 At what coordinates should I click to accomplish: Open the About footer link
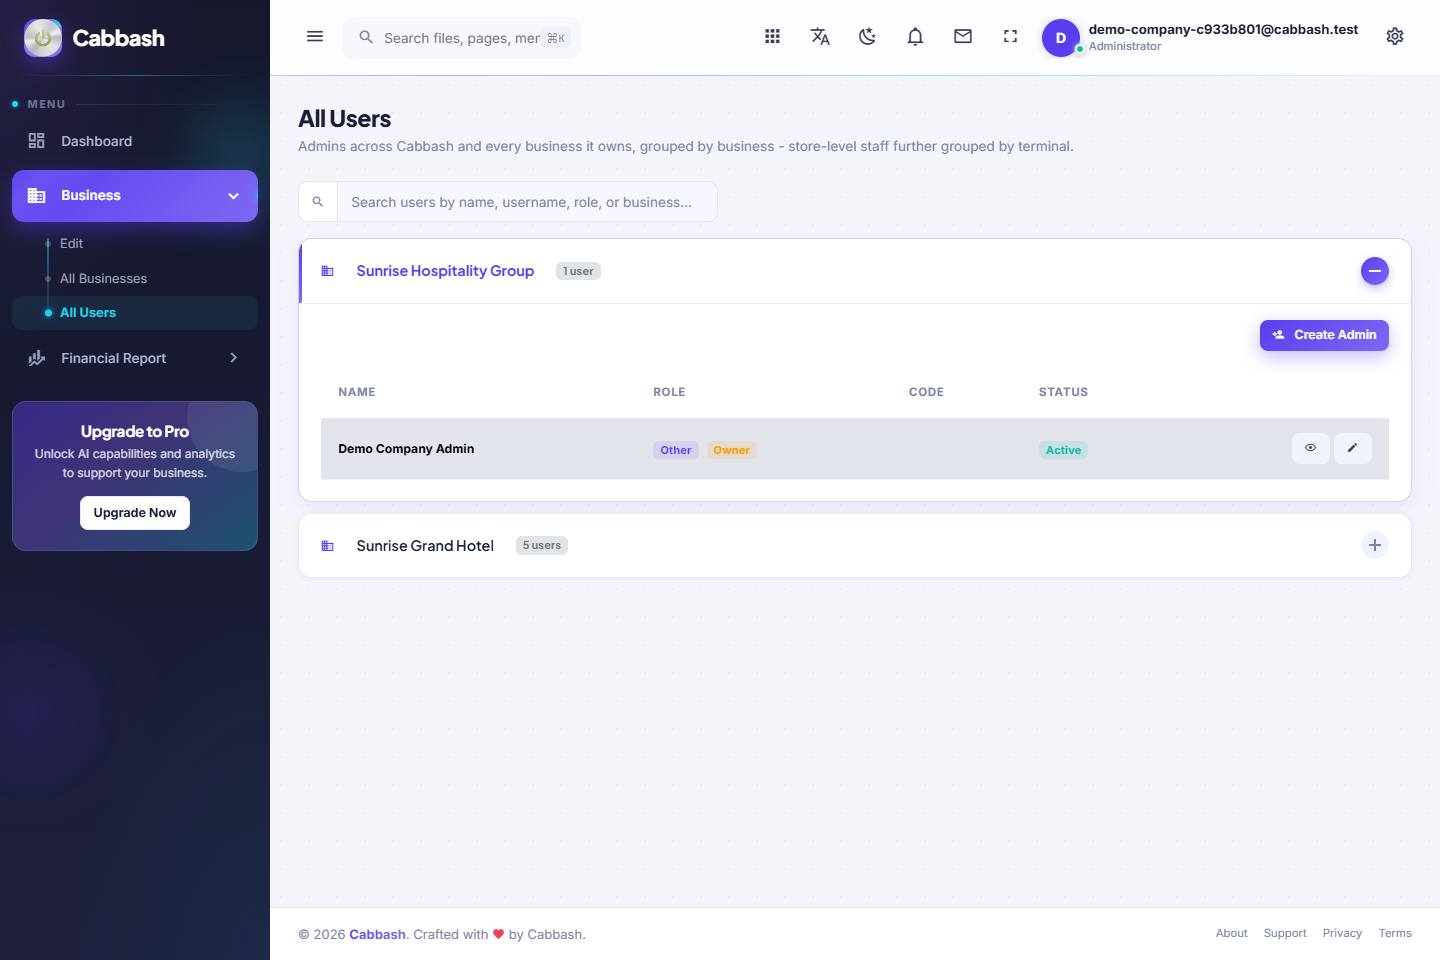pyautogui.click(x=1231, y=933)
